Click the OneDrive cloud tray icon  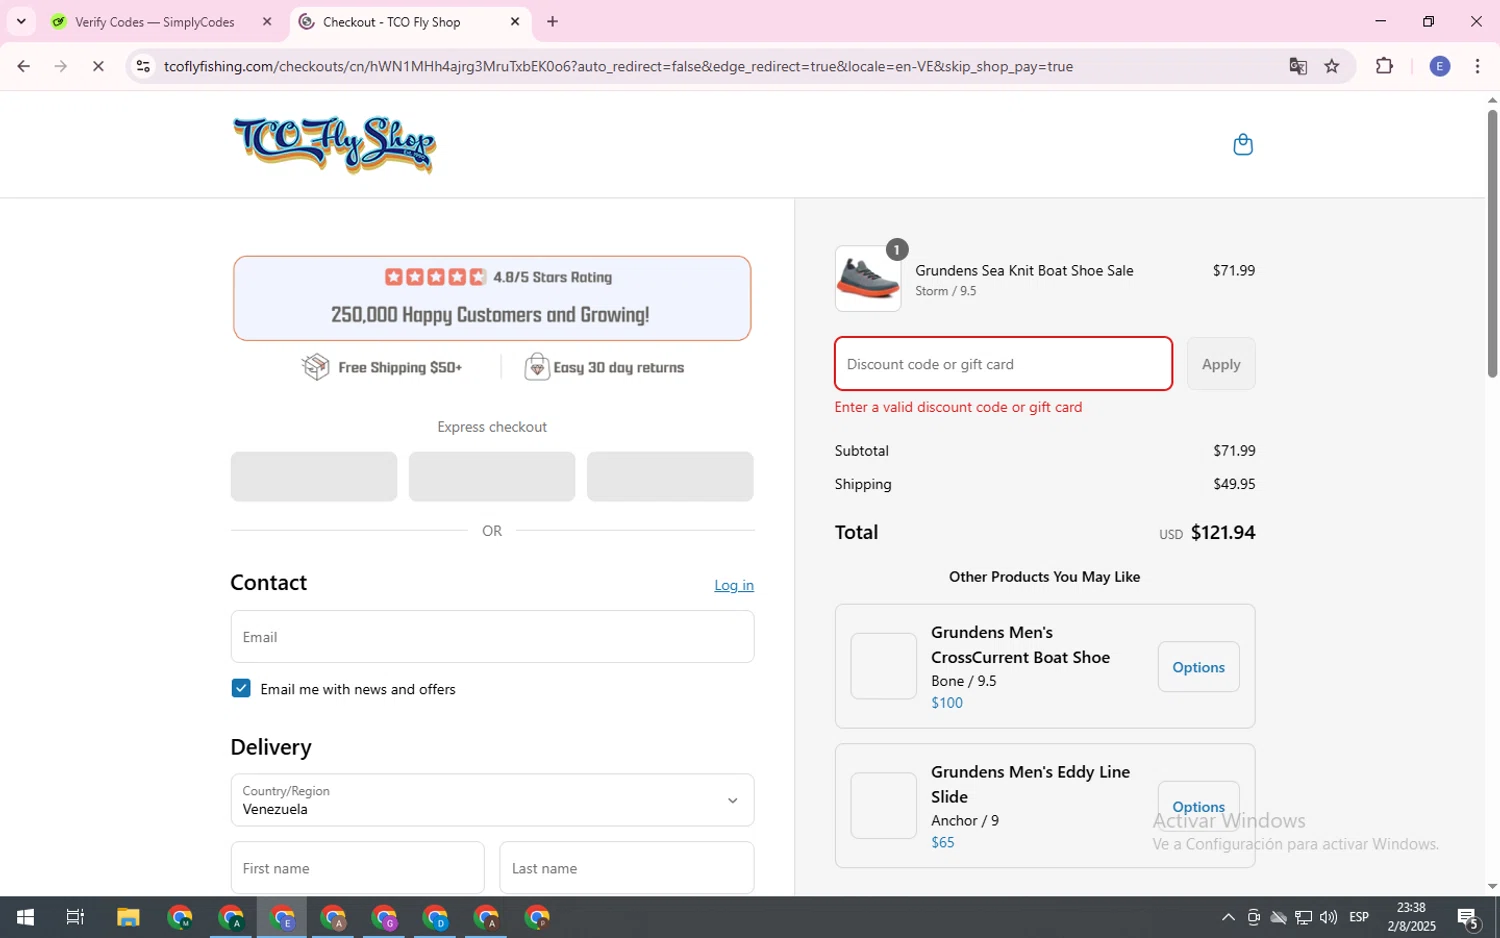[1279, 918]
